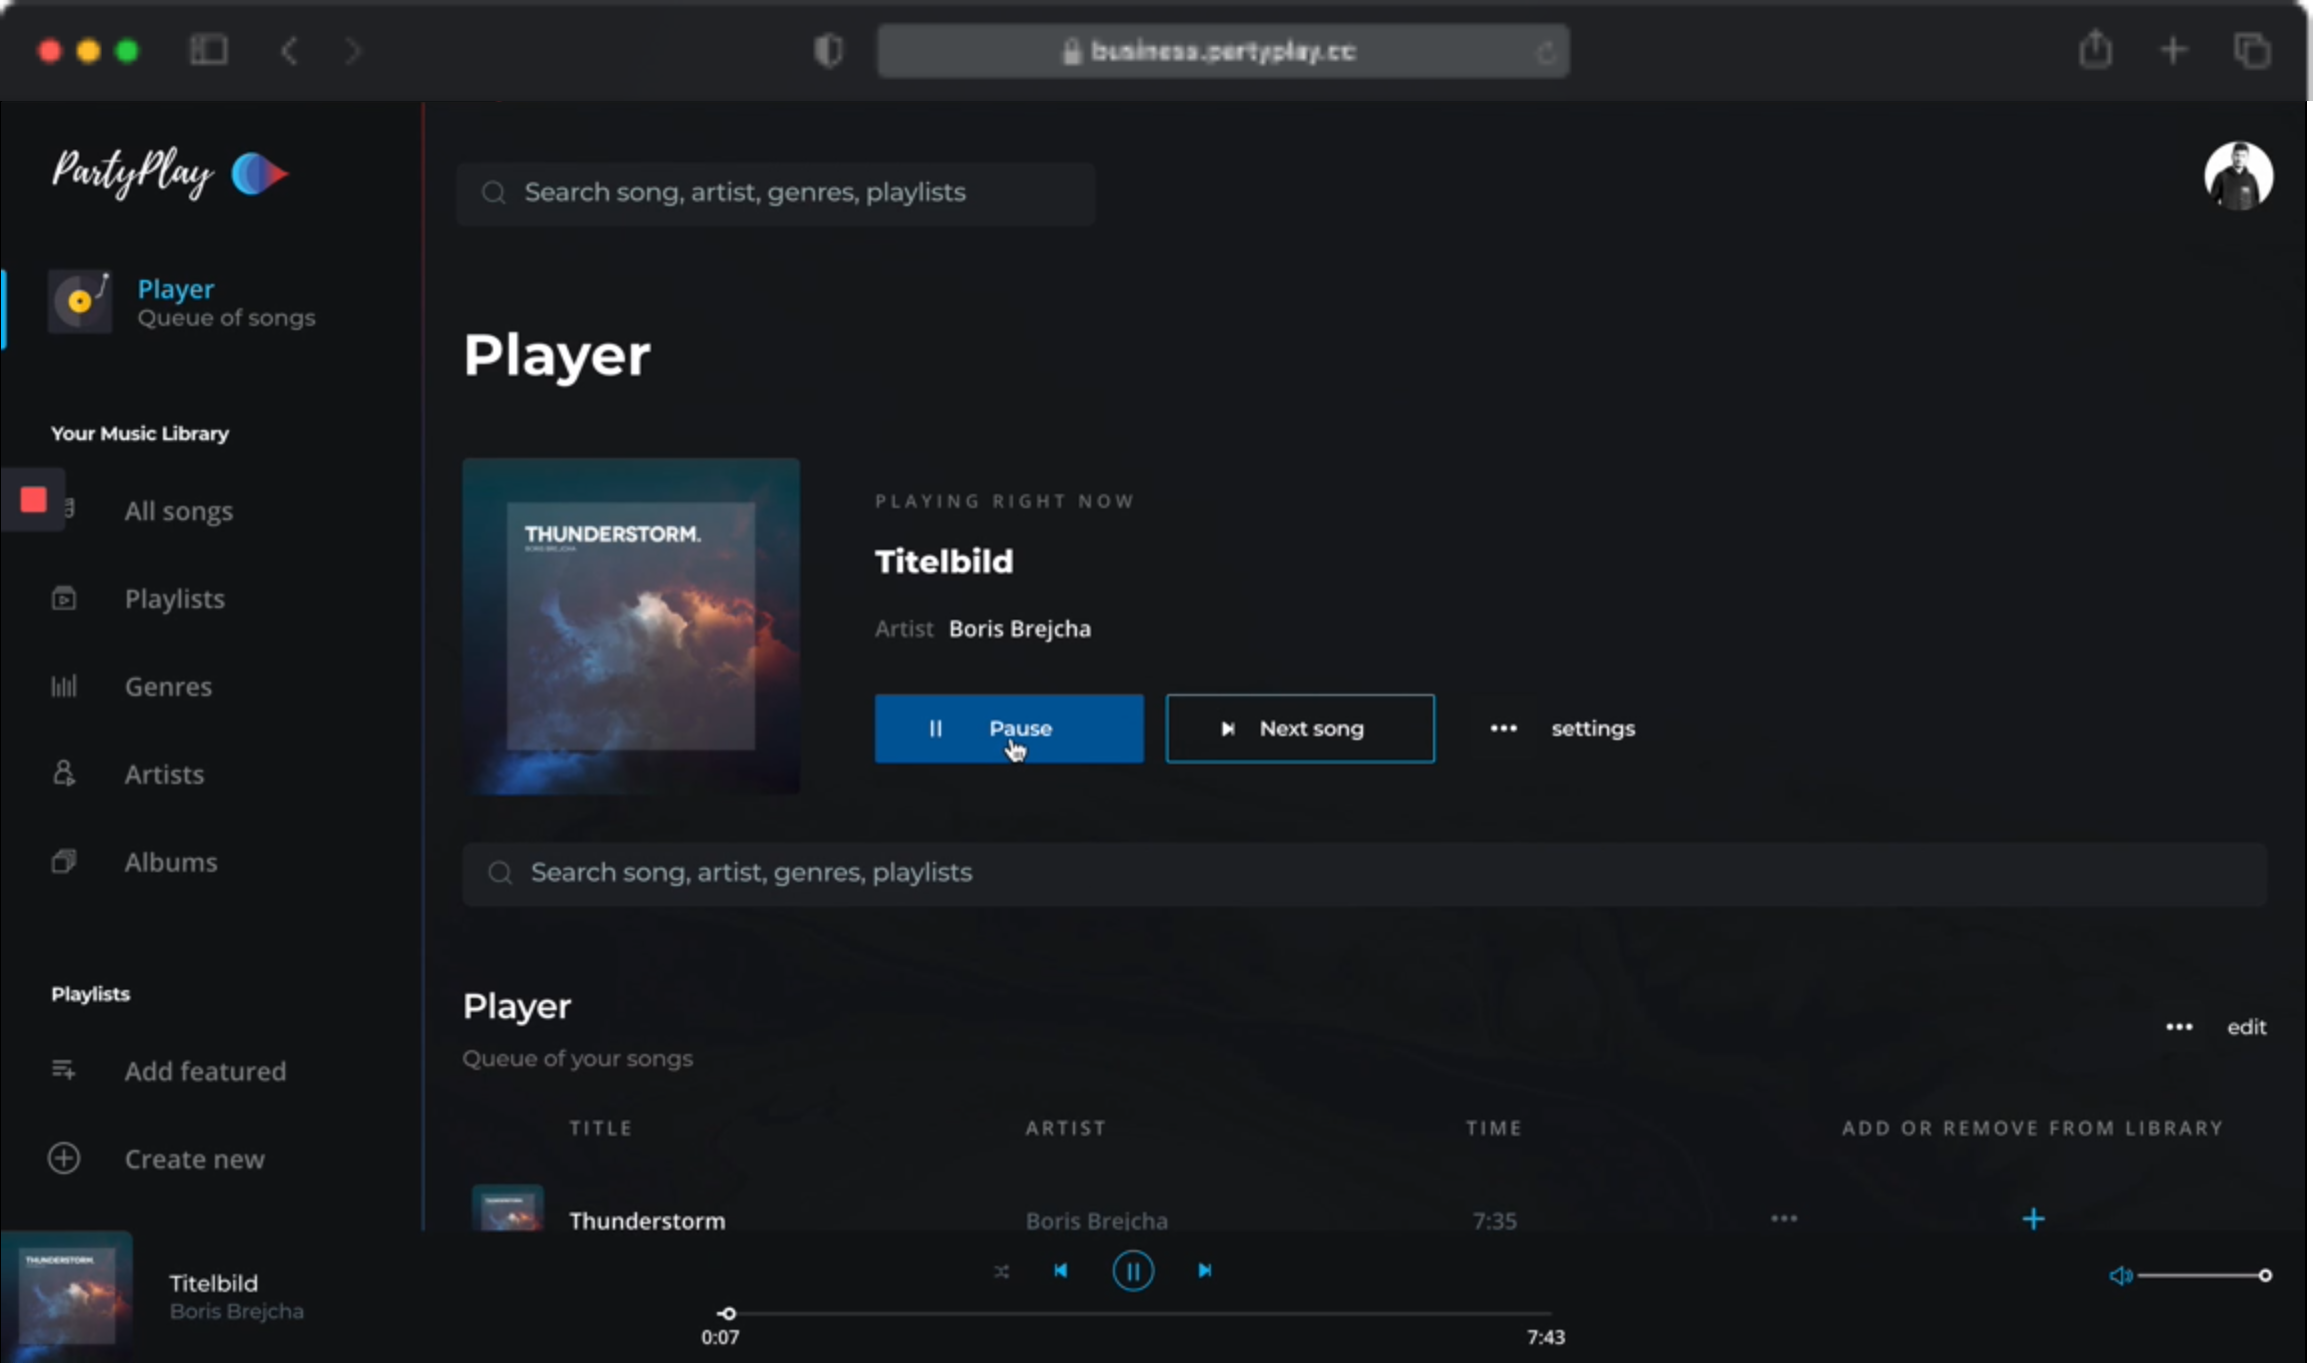2313x1363 pixels.
Task: Open the user profile avatar
Action: point(2238,176)
